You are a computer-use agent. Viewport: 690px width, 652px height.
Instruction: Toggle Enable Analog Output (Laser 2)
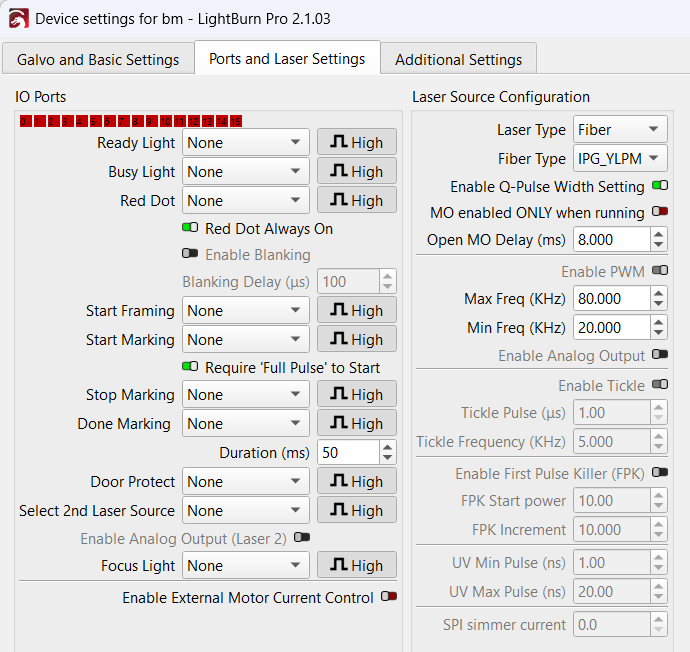point(302,537)
